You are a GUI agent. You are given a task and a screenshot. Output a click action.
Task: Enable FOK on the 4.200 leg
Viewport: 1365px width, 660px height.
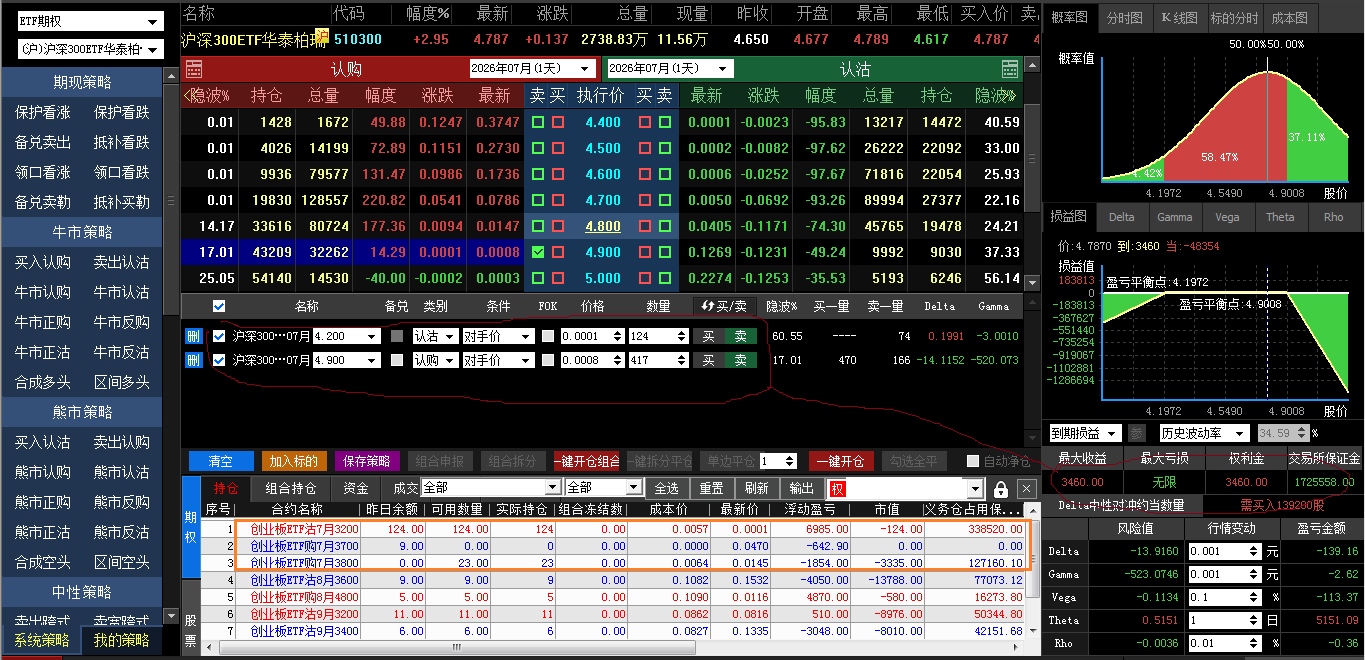coord(548,336)
